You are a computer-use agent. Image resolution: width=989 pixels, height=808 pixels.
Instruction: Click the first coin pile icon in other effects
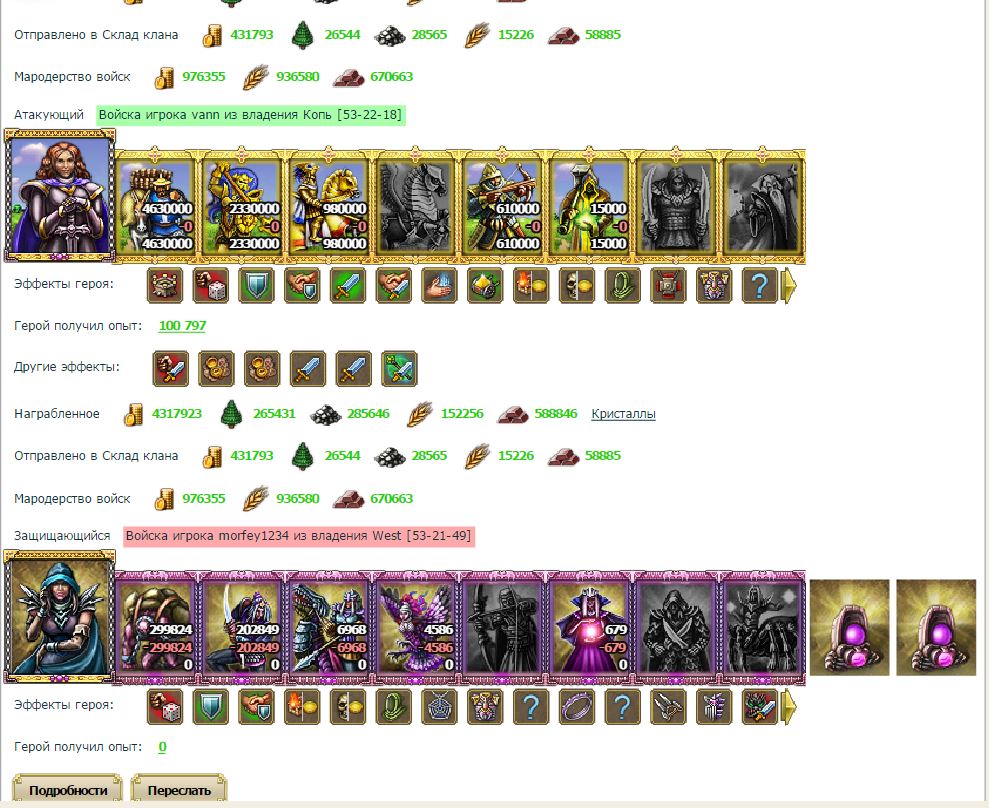(216, 368)
